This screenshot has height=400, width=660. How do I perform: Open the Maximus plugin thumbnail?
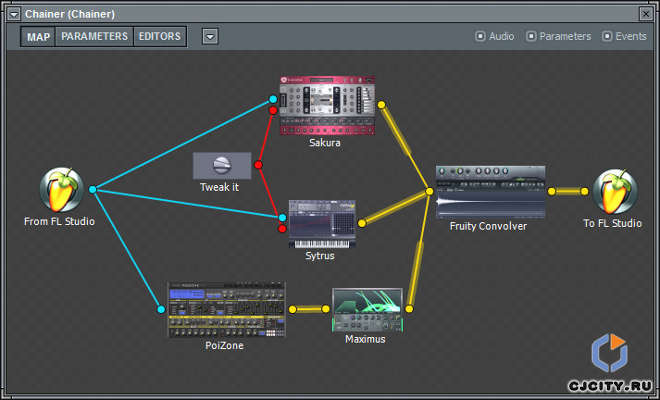click(x=367, y=310)
